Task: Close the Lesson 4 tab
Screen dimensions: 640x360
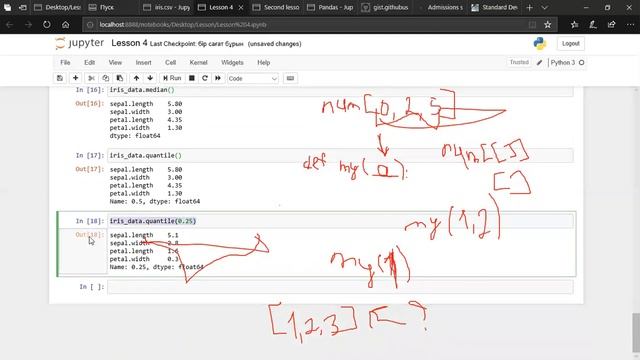Action: tap(241, 7)
